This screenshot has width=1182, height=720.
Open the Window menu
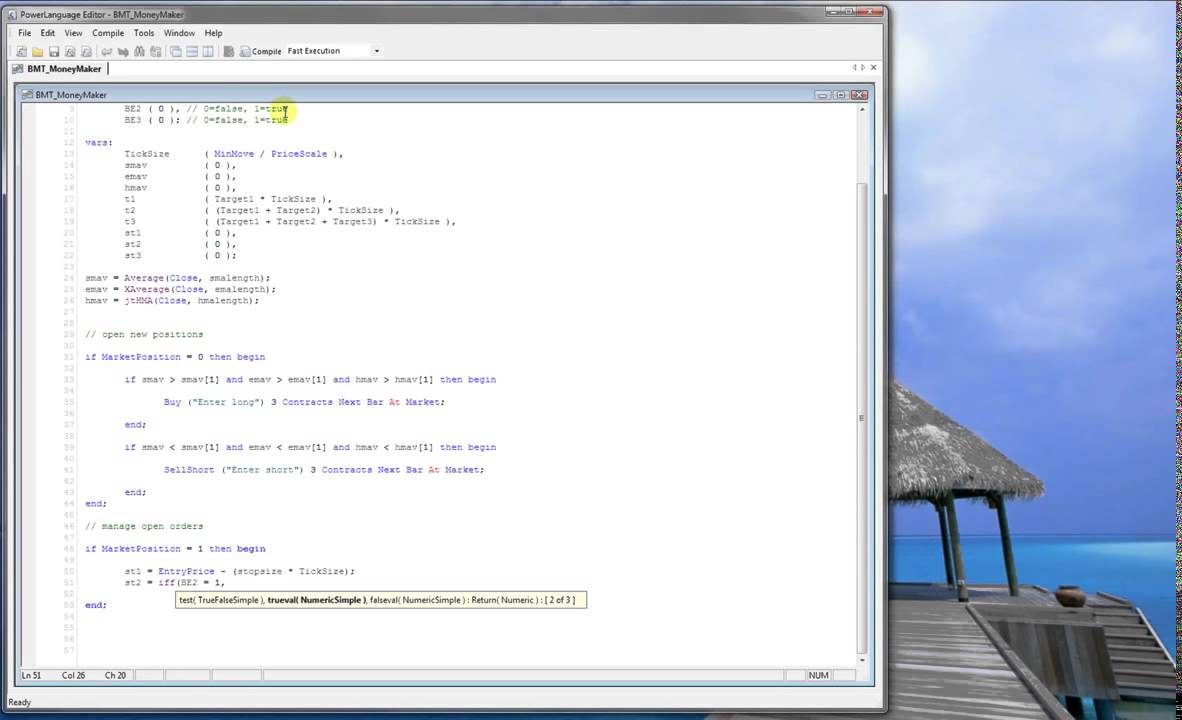click(x=179, y=33)
